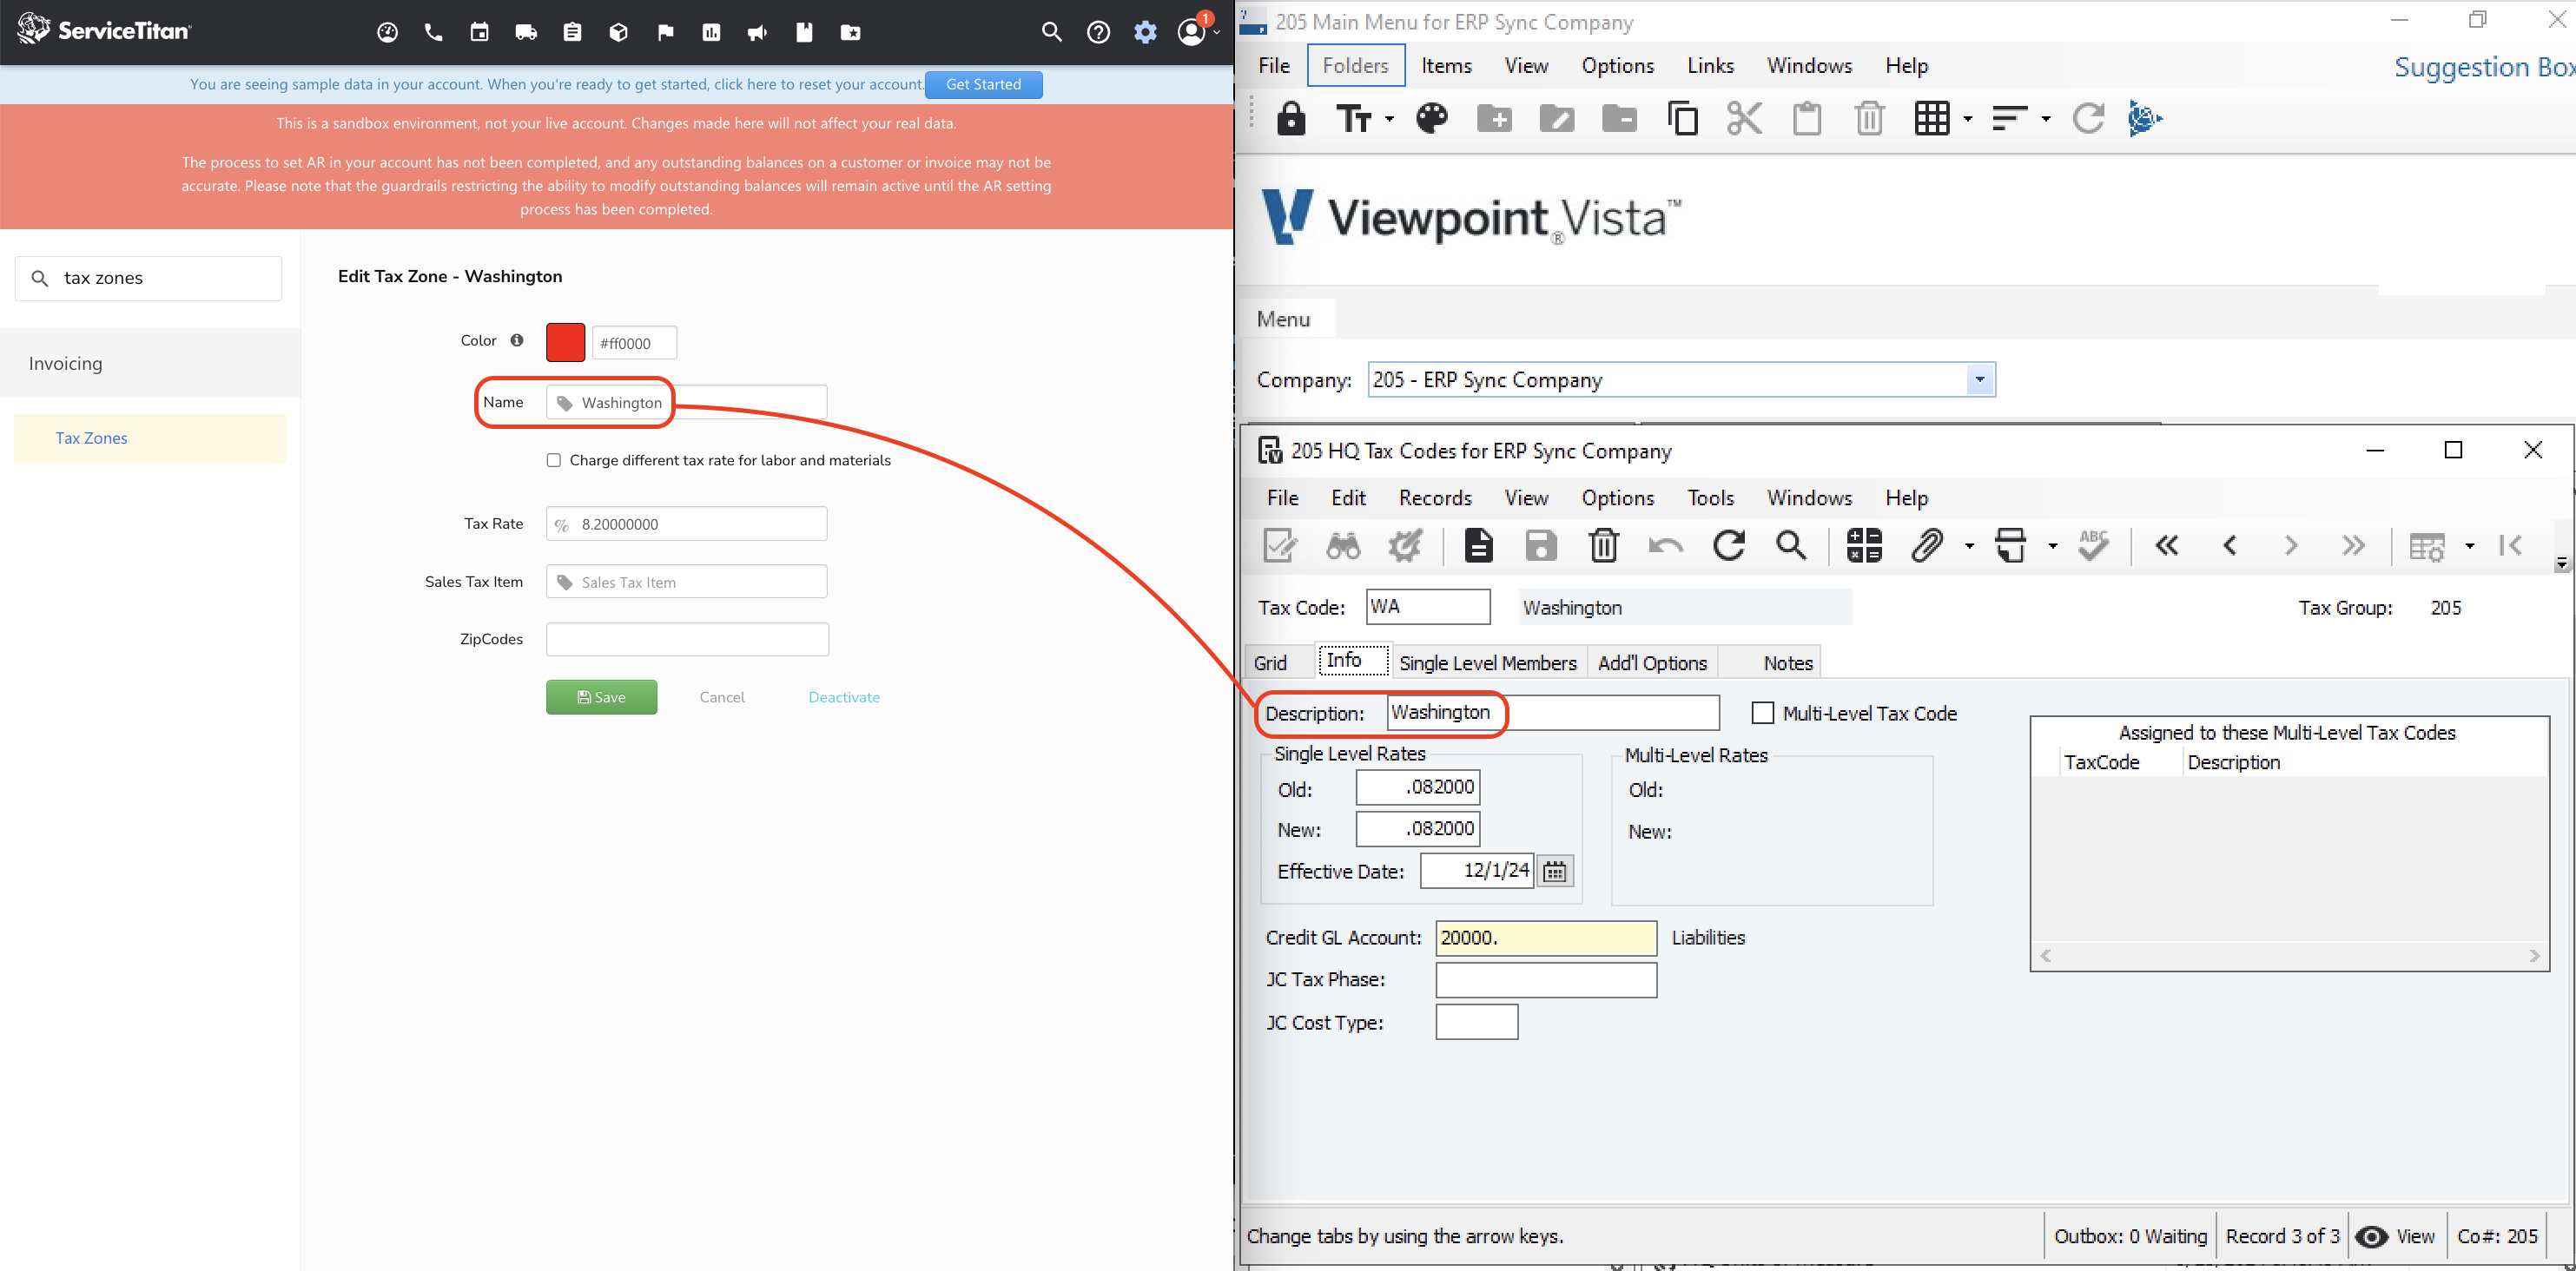The image size is (2576, 1271).
Task: Click the #ff0000 hex color field
Action: click(x=634, y=343)
